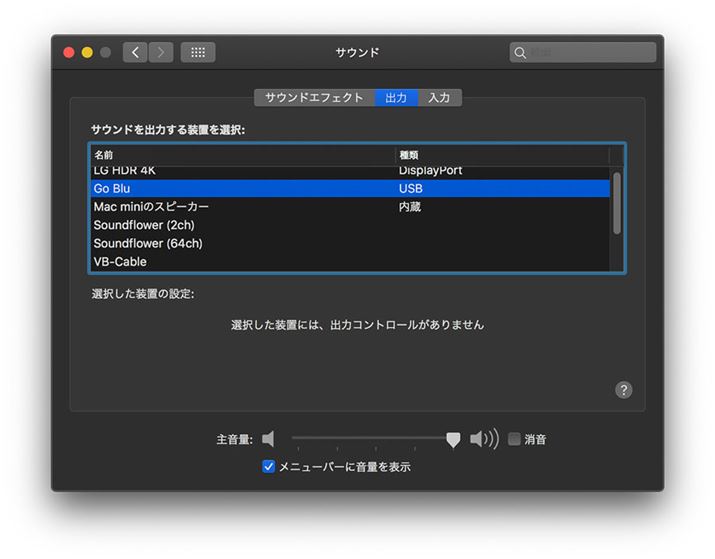
Task: Click the device list scrollbar thumb
Action: pos(617,203)
